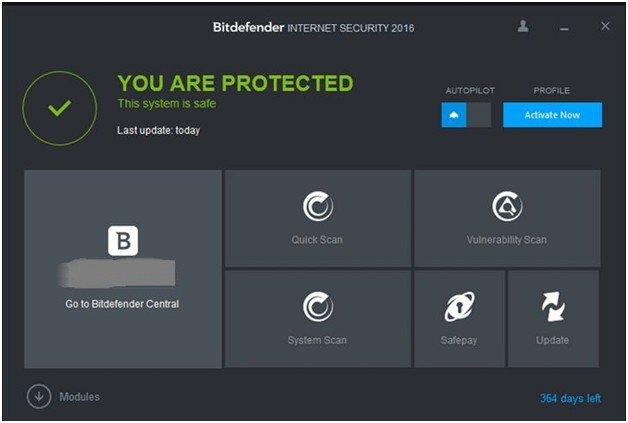The width and height of the screenshot is (628, 423).
Task: Open Safepay secure browser
Action: coord(459,319)
